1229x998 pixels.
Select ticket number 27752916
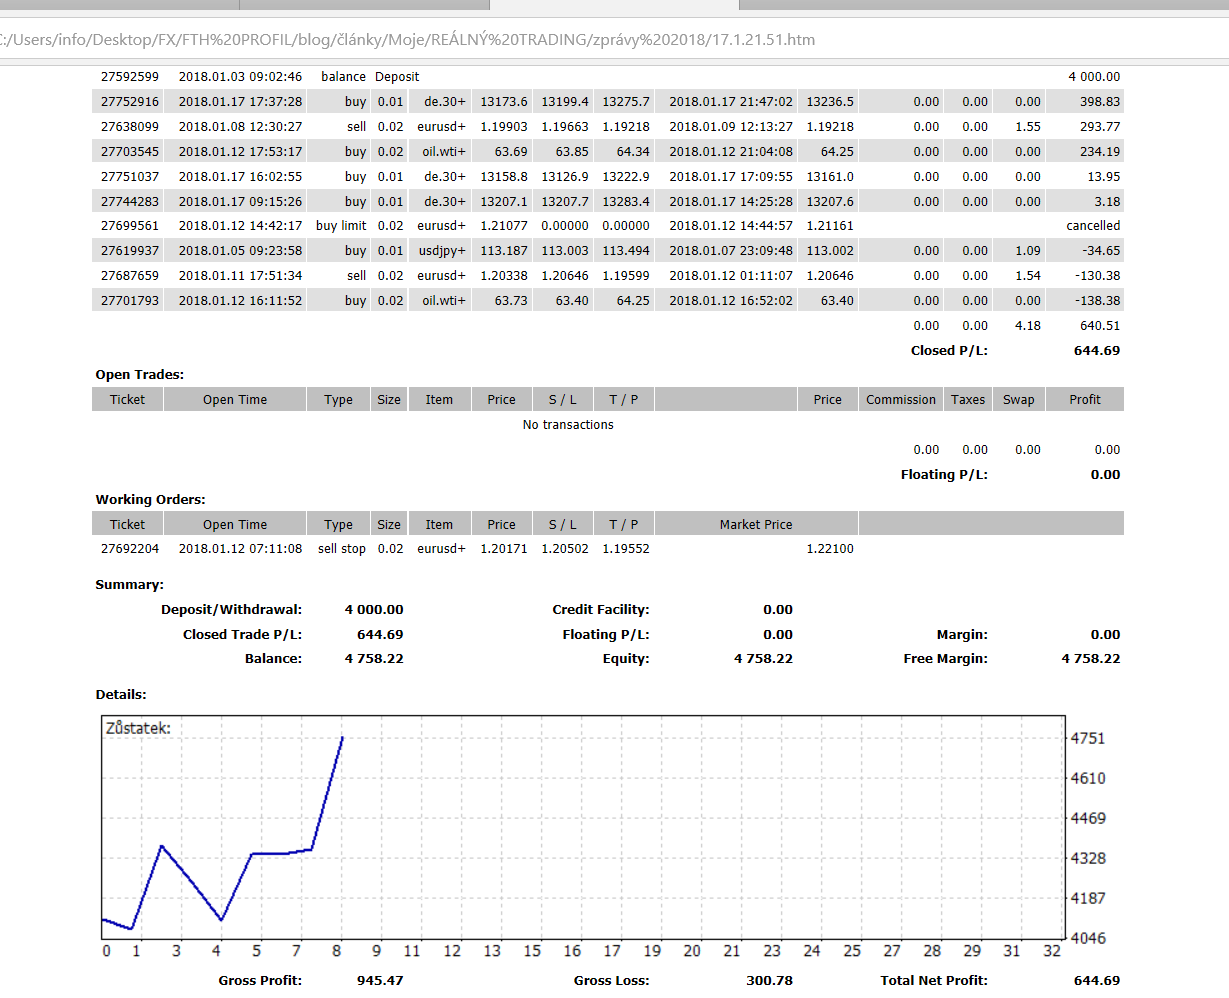click(x=130, y=102)
